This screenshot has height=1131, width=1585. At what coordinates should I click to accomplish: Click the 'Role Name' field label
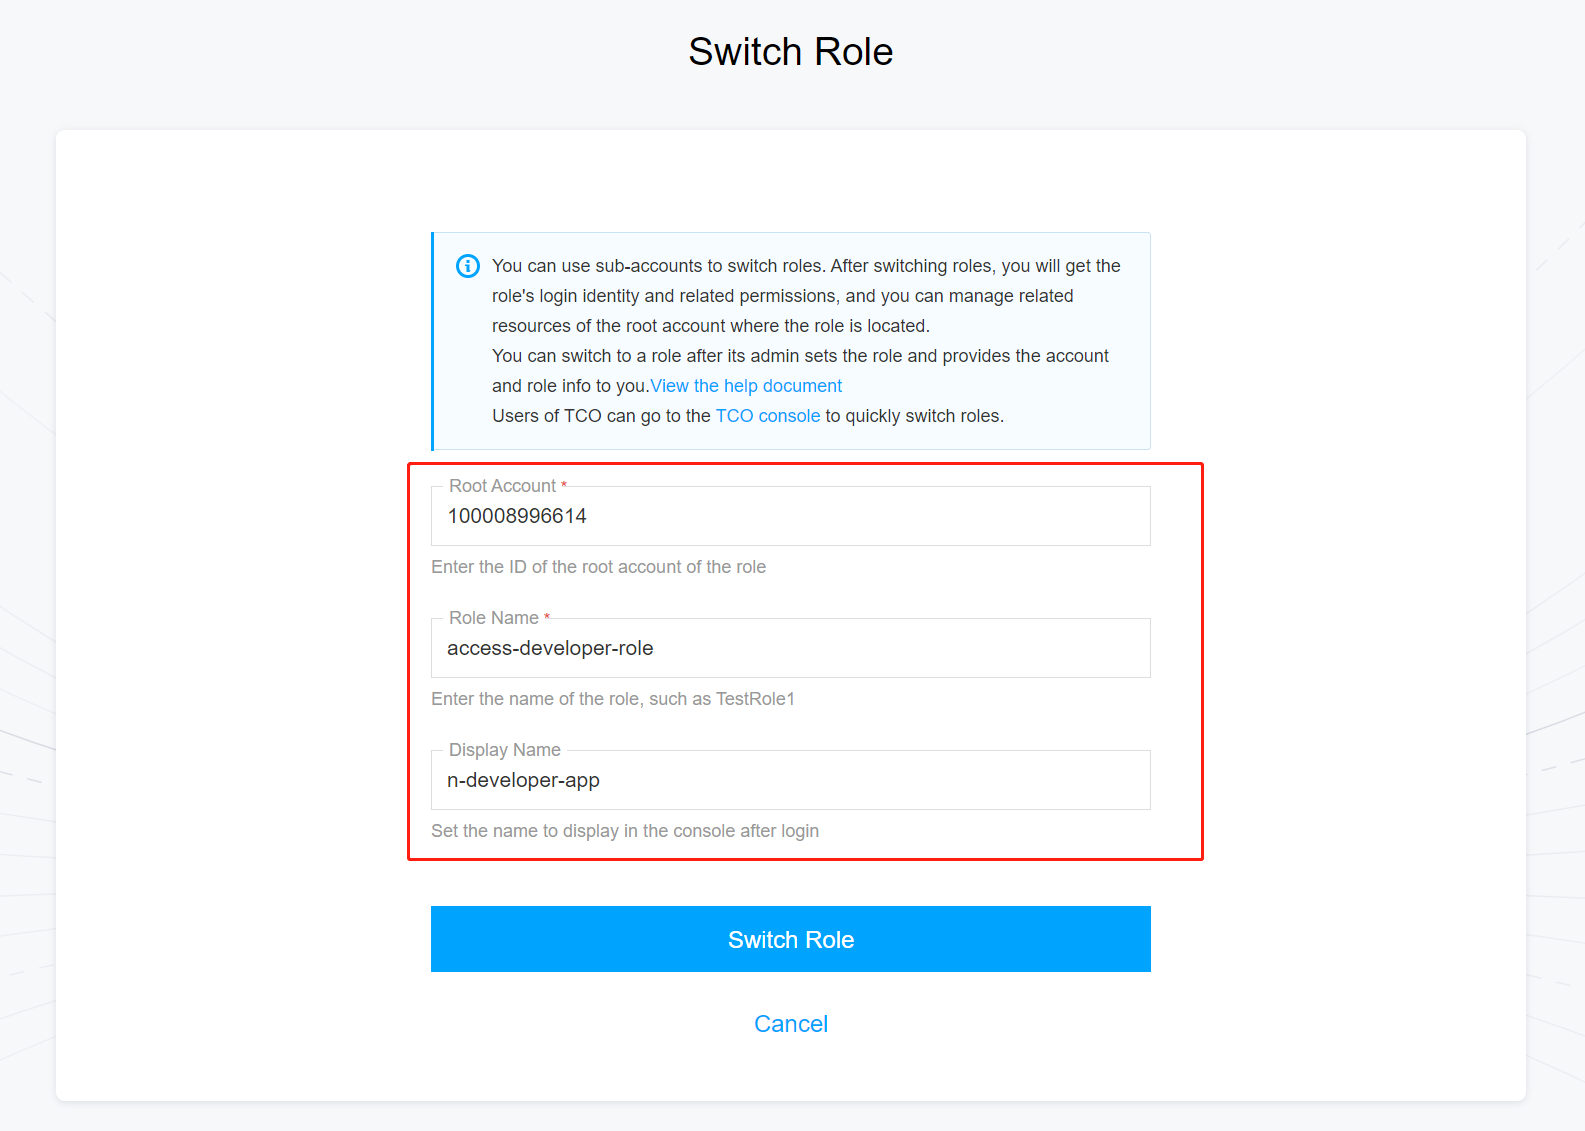tap(494, 618)
